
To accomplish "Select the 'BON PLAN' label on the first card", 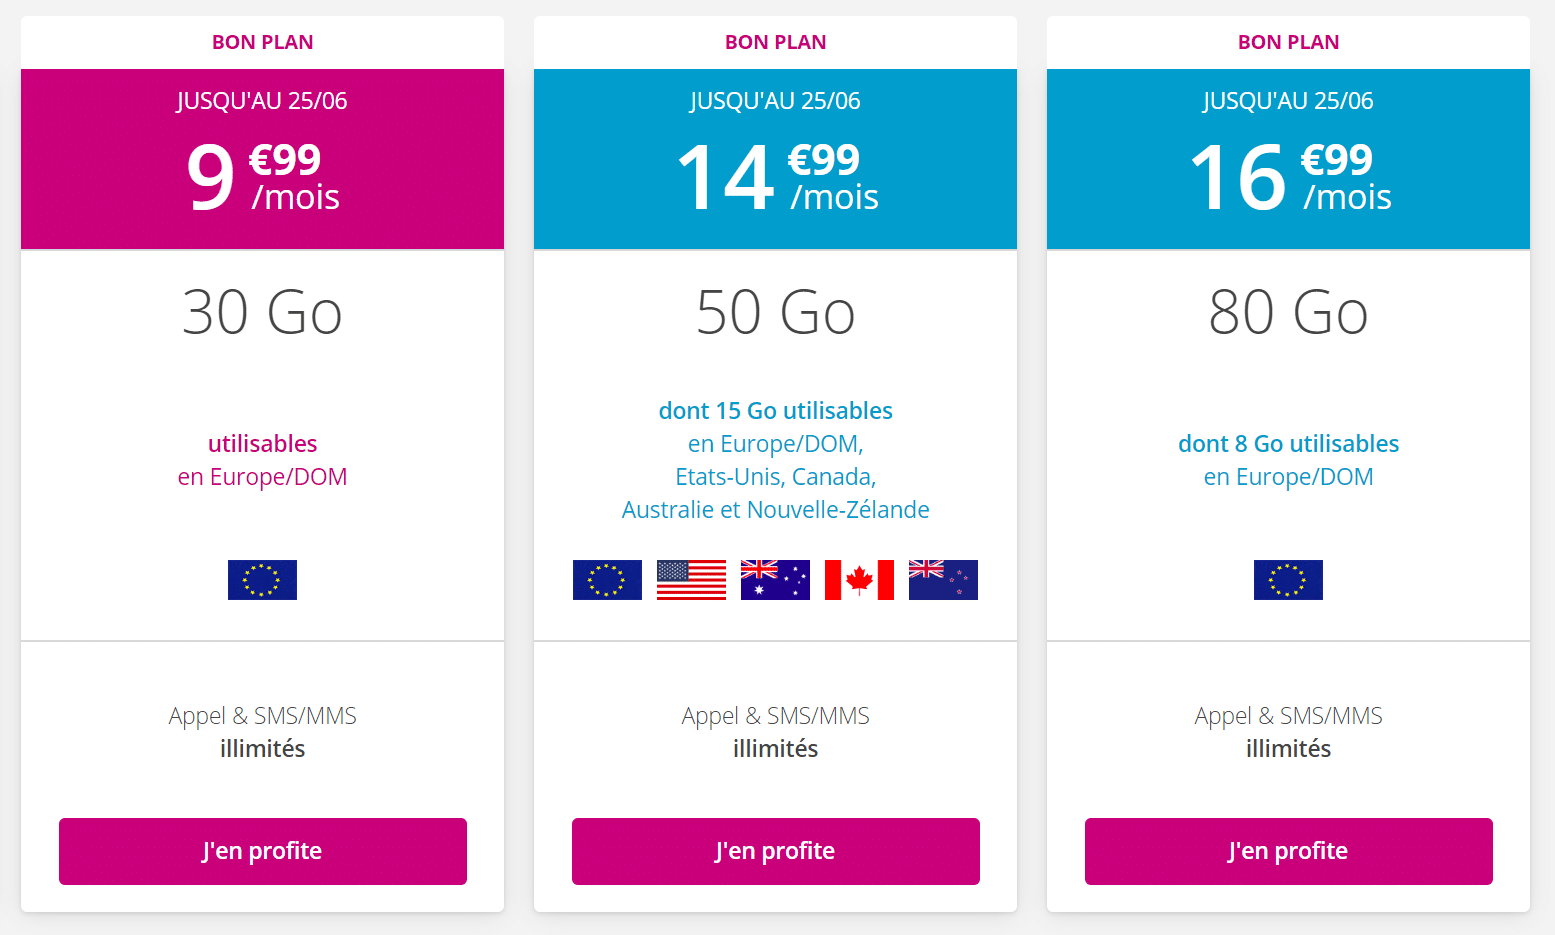I will pos(262,41).
